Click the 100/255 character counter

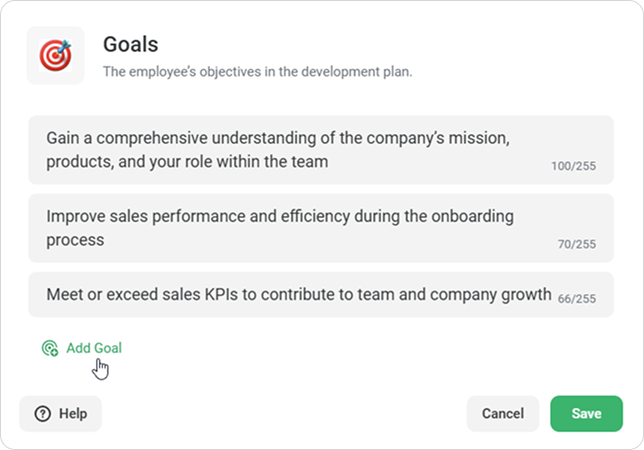573,166
